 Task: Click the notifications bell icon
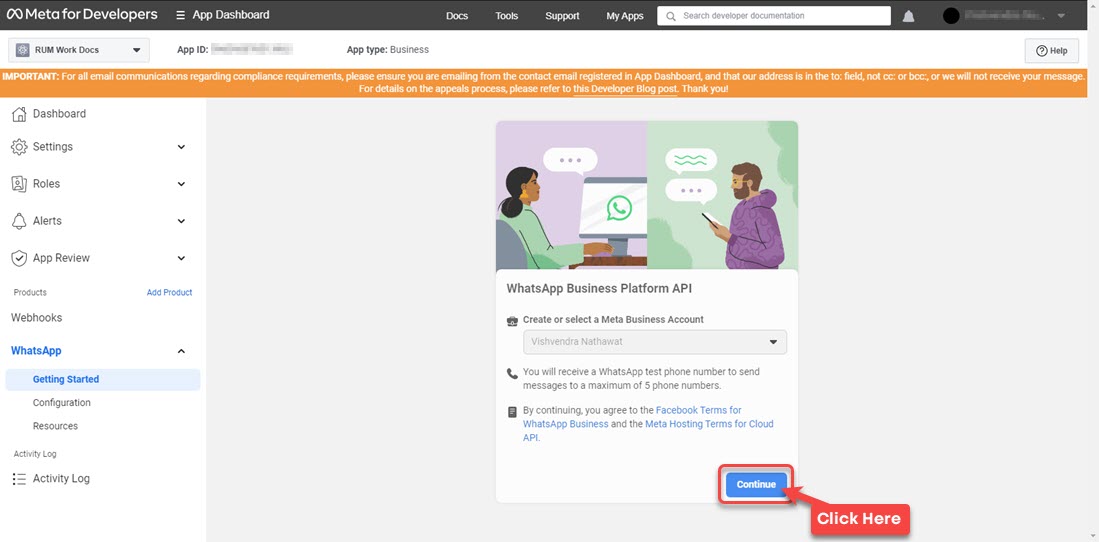[908, 15]
